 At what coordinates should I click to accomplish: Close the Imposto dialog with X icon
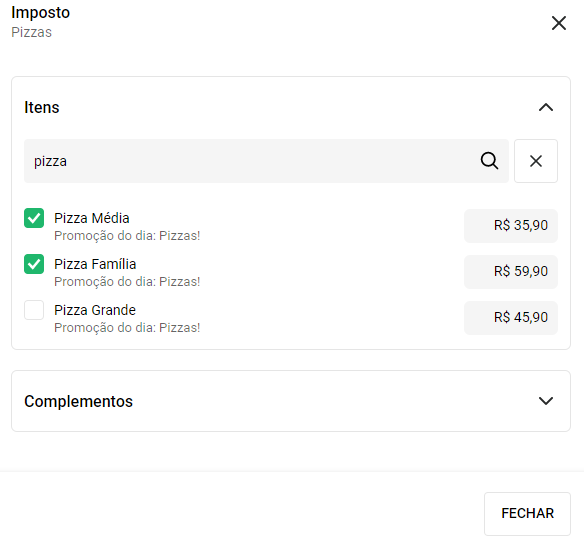(x=559, y=23)
